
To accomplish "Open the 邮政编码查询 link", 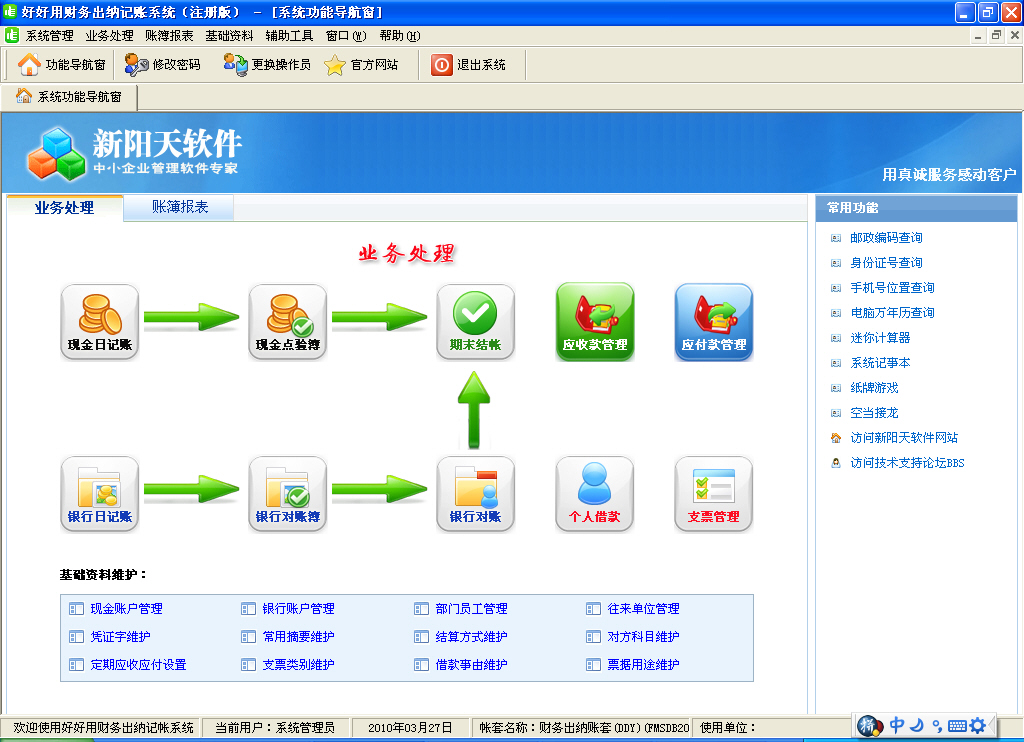I will [x=886, y=238].
